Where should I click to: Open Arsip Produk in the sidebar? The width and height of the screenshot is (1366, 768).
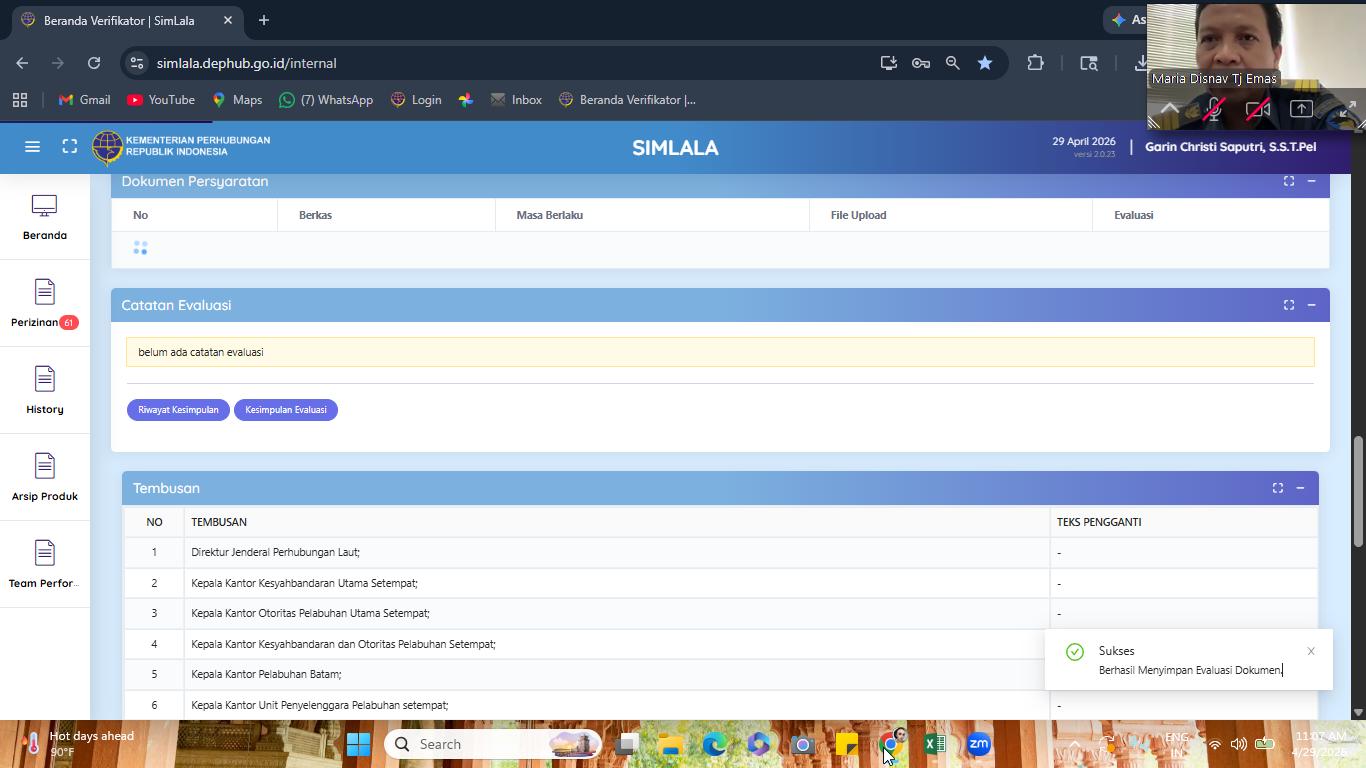coord(44,478)
